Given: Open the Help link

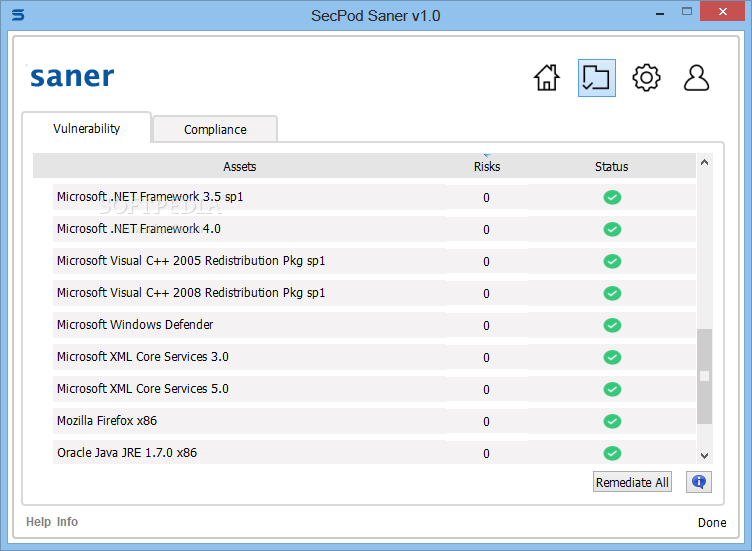Looking at the screenshot, I should click(x=38, y=522).
